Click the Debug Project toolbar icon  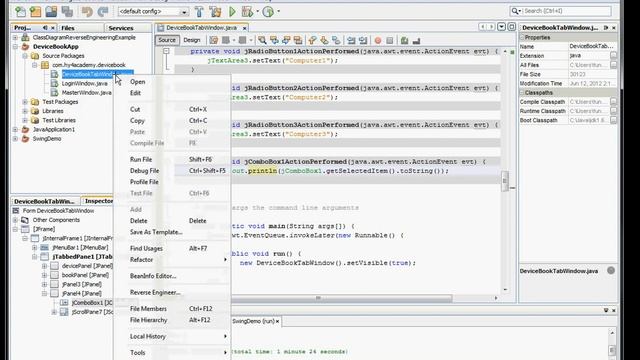[x=247, y=12]
